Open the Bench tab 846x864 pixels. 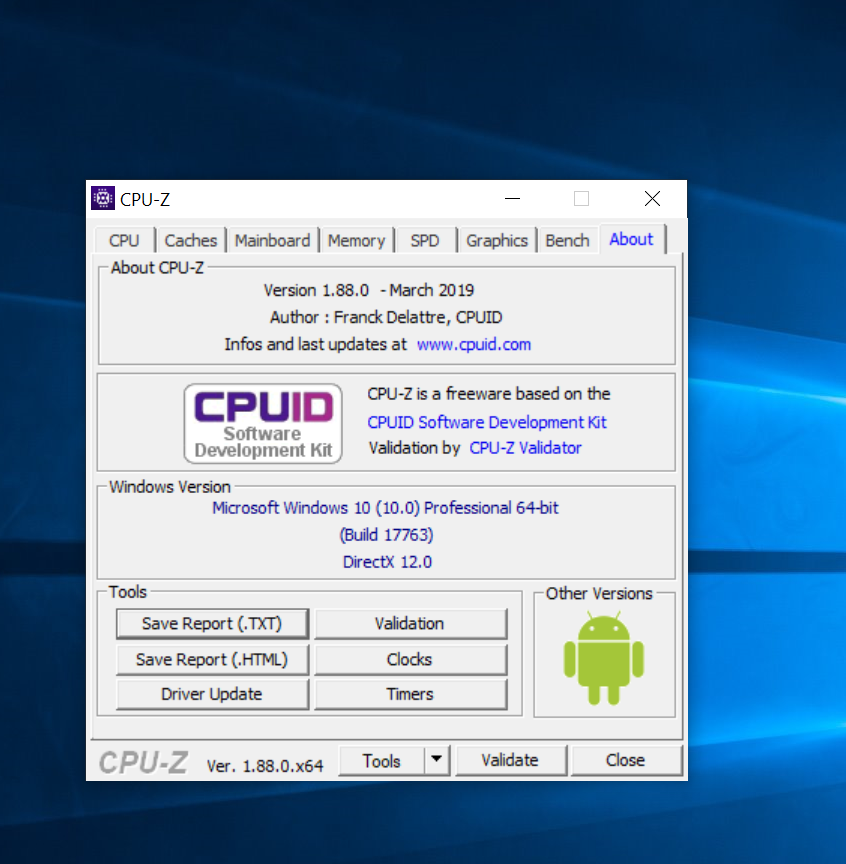point(568,241)
